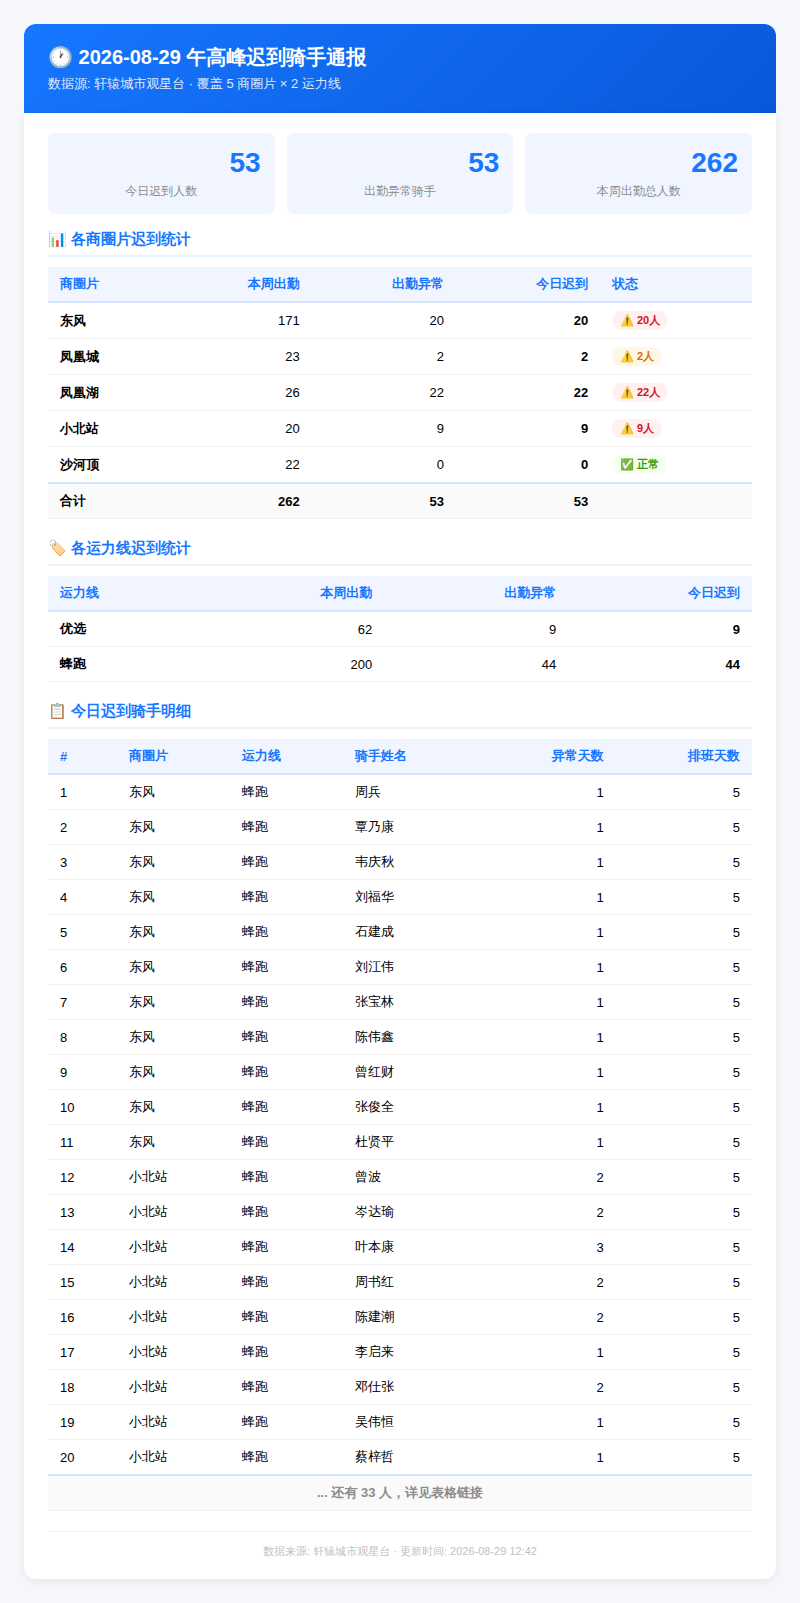Click rider name 陈伟鑫
800x1603 pixels.
tap(375, 1037)
